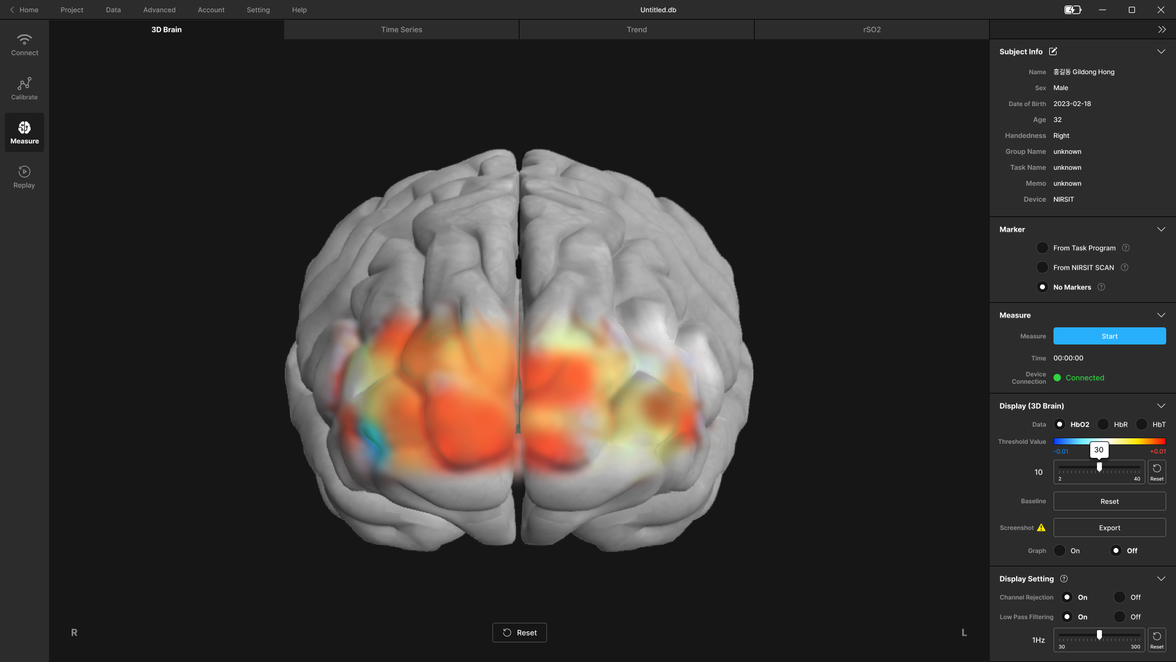Collapse the Subject Info section

point(1161,51)
